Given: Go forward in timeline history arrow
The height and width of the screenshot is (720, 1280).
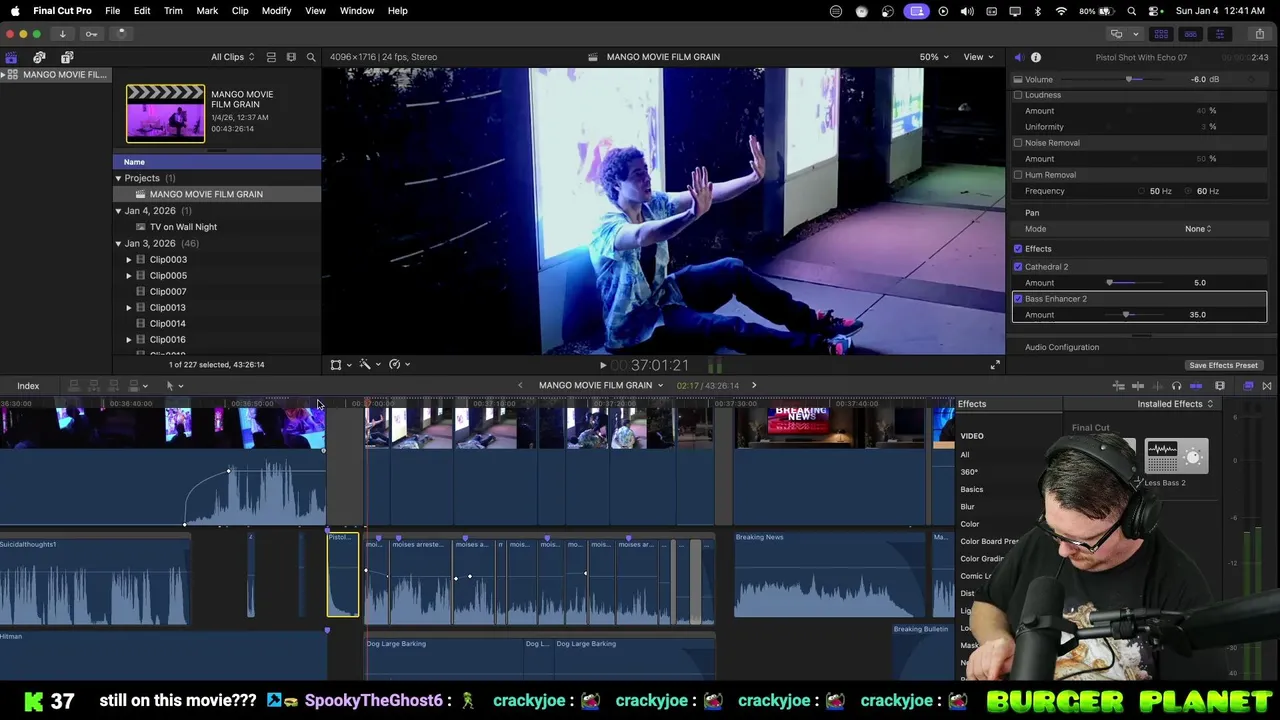Looking at the screenshot, I should (x=754, y=385).
